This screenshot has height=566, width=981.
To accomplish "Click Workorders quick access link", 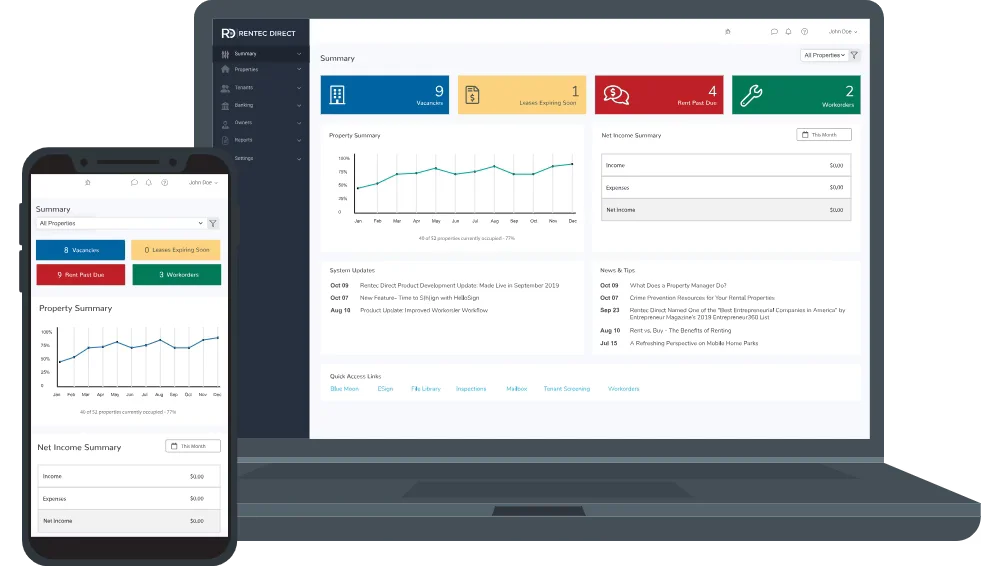I will 624,389.
